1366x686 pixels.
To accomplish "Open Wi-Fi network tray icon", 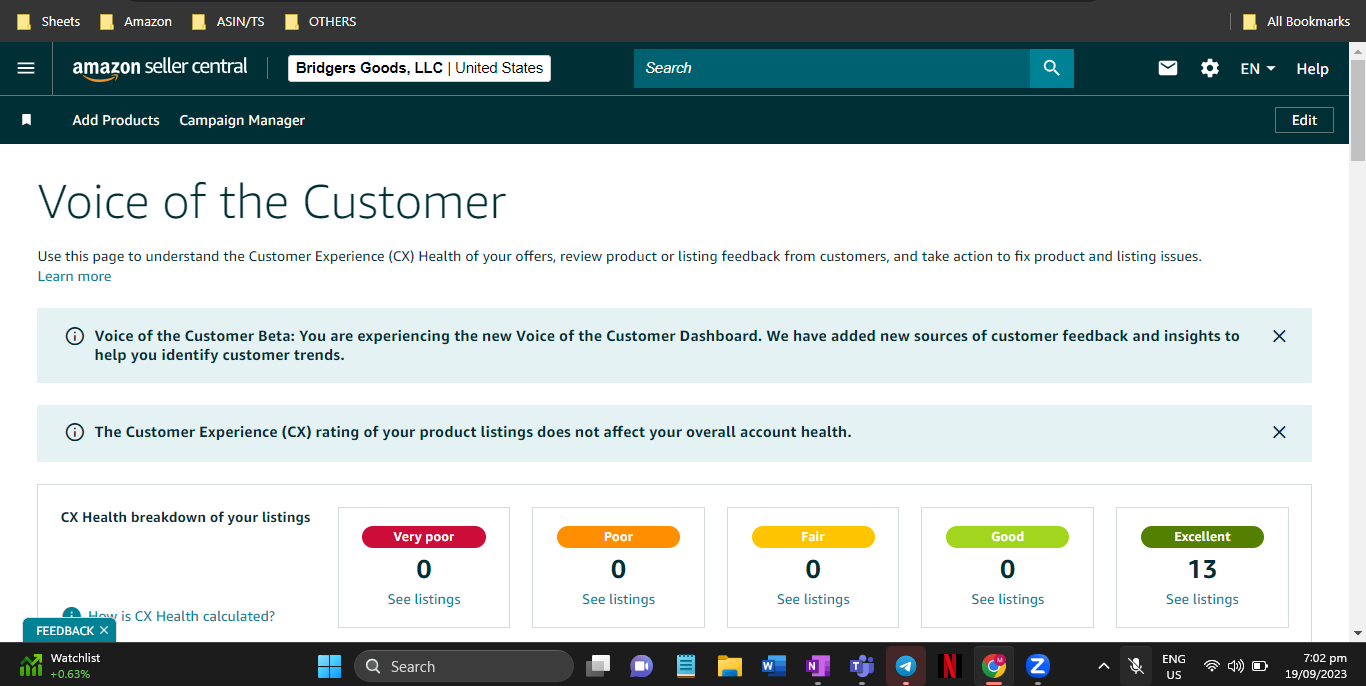I will pos(1212,666).
